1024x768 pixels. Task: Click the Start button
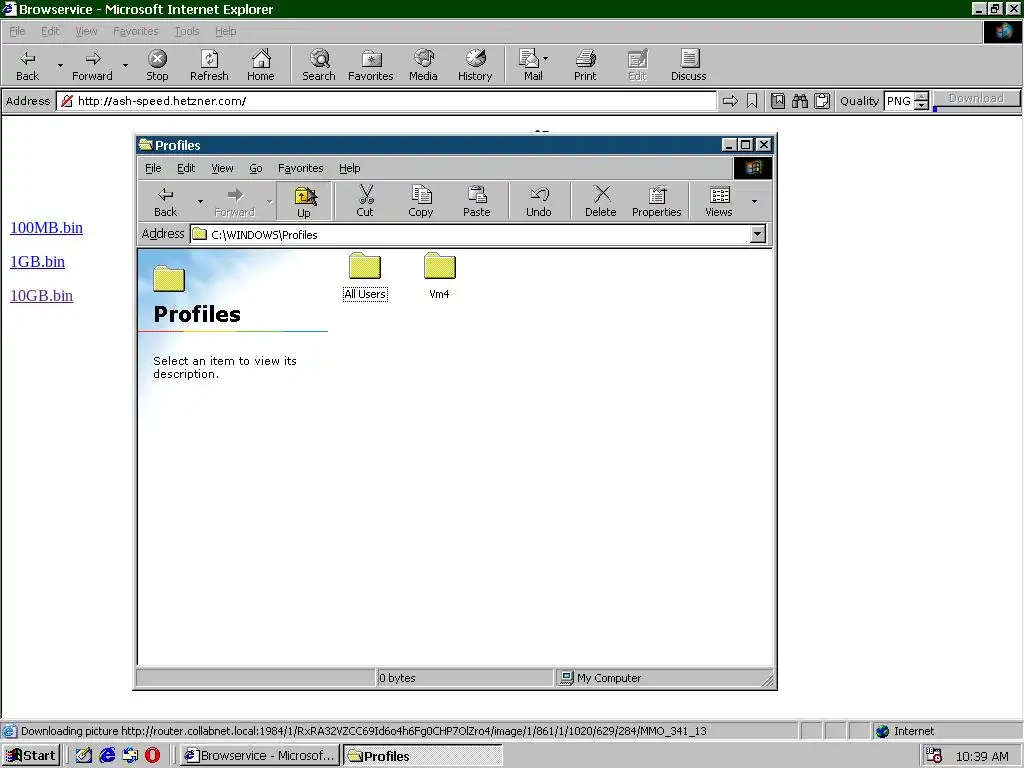(x=31, y=756)
